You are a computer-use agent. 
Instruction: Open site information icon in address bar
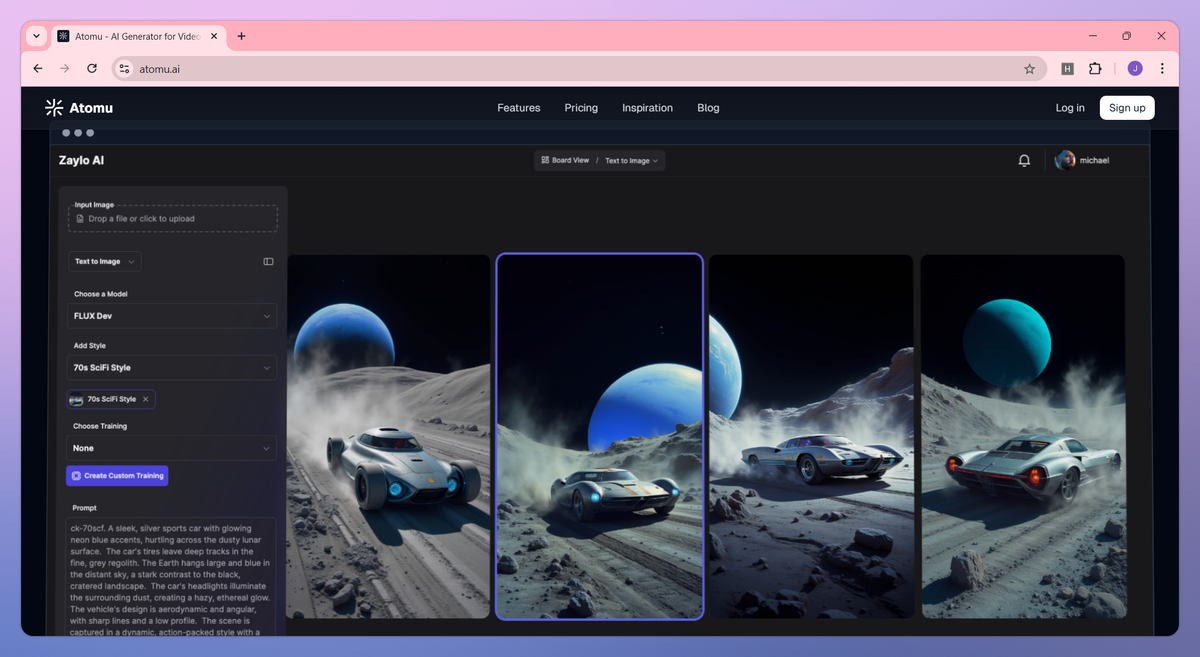tap(124, 69)
